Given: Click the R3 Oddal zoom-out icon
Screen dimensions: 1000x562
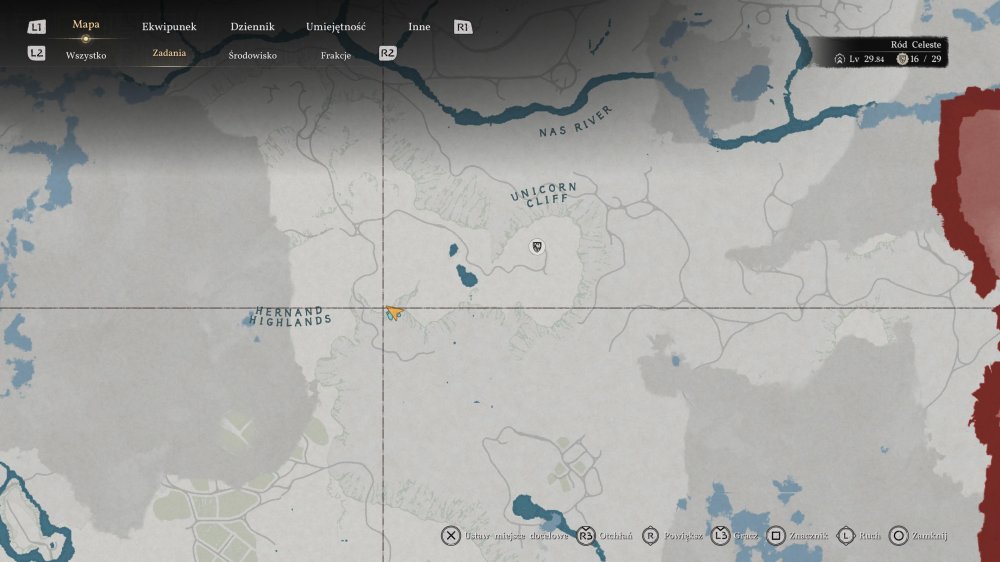Looking at the screenshot, I should point(586,536).
